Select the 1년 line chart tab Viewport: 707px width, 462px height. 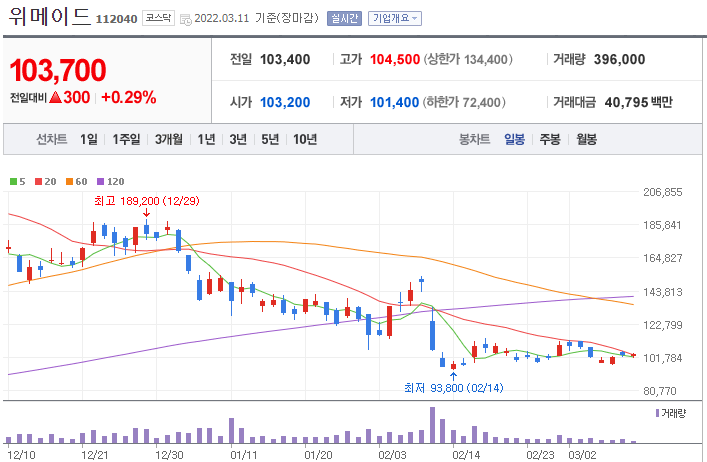207,139
